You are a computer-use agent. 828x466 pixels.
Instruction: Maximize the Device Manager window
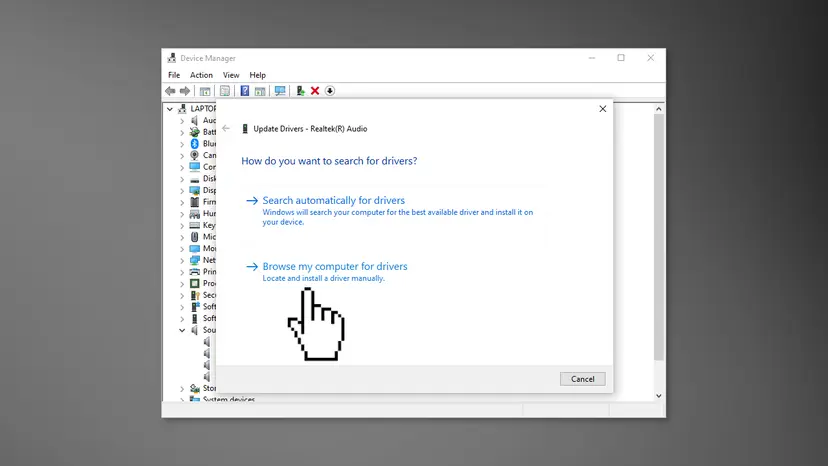(621, 58)
